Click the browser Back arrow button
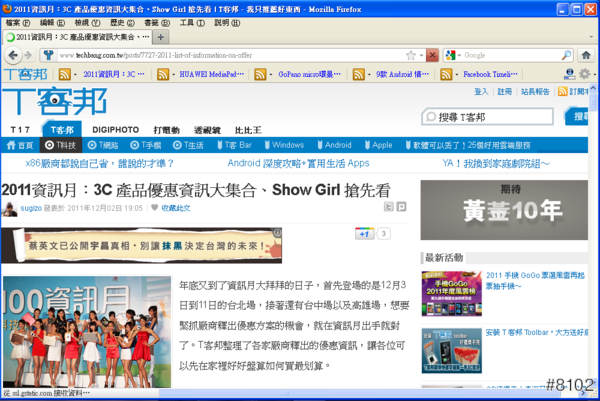The width and height of the screenshot is (600, 401). tap(13, 55)
